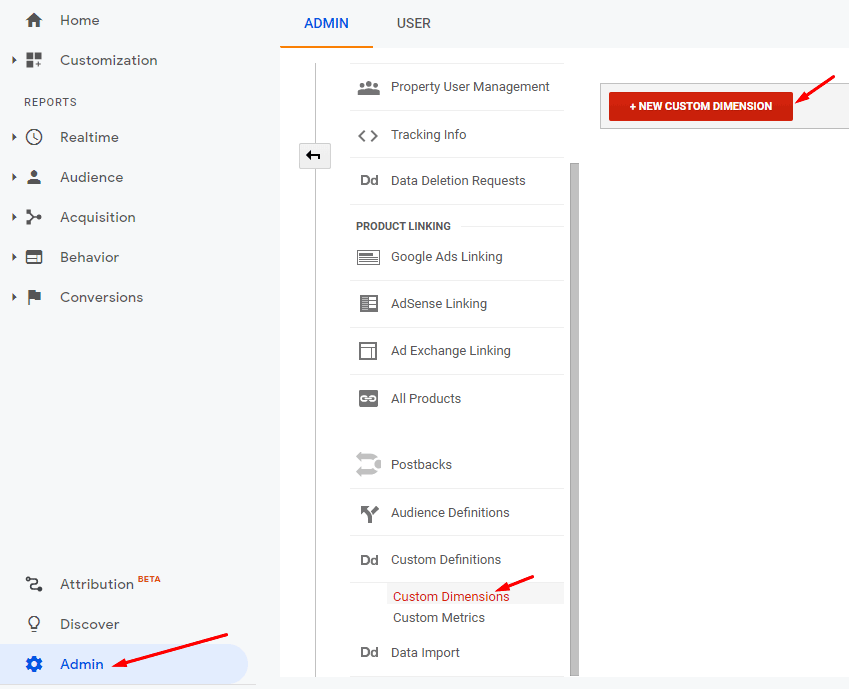Click the Acquisition branching icon

click(34, 217)
